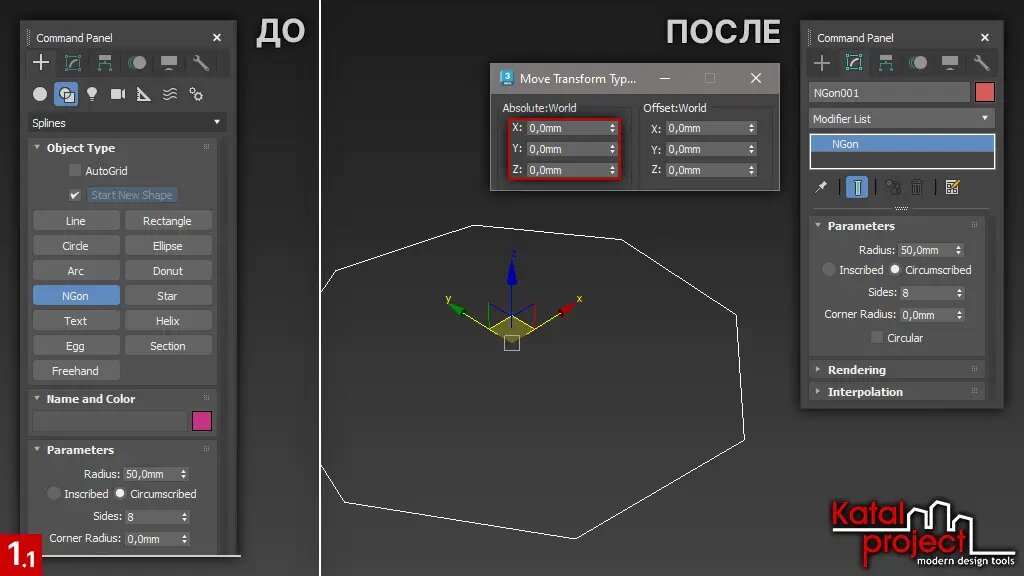The width and height of the screenshot is (1024, 576).
Task: Click the Star shape button
Action: click(x=168, y=295)
